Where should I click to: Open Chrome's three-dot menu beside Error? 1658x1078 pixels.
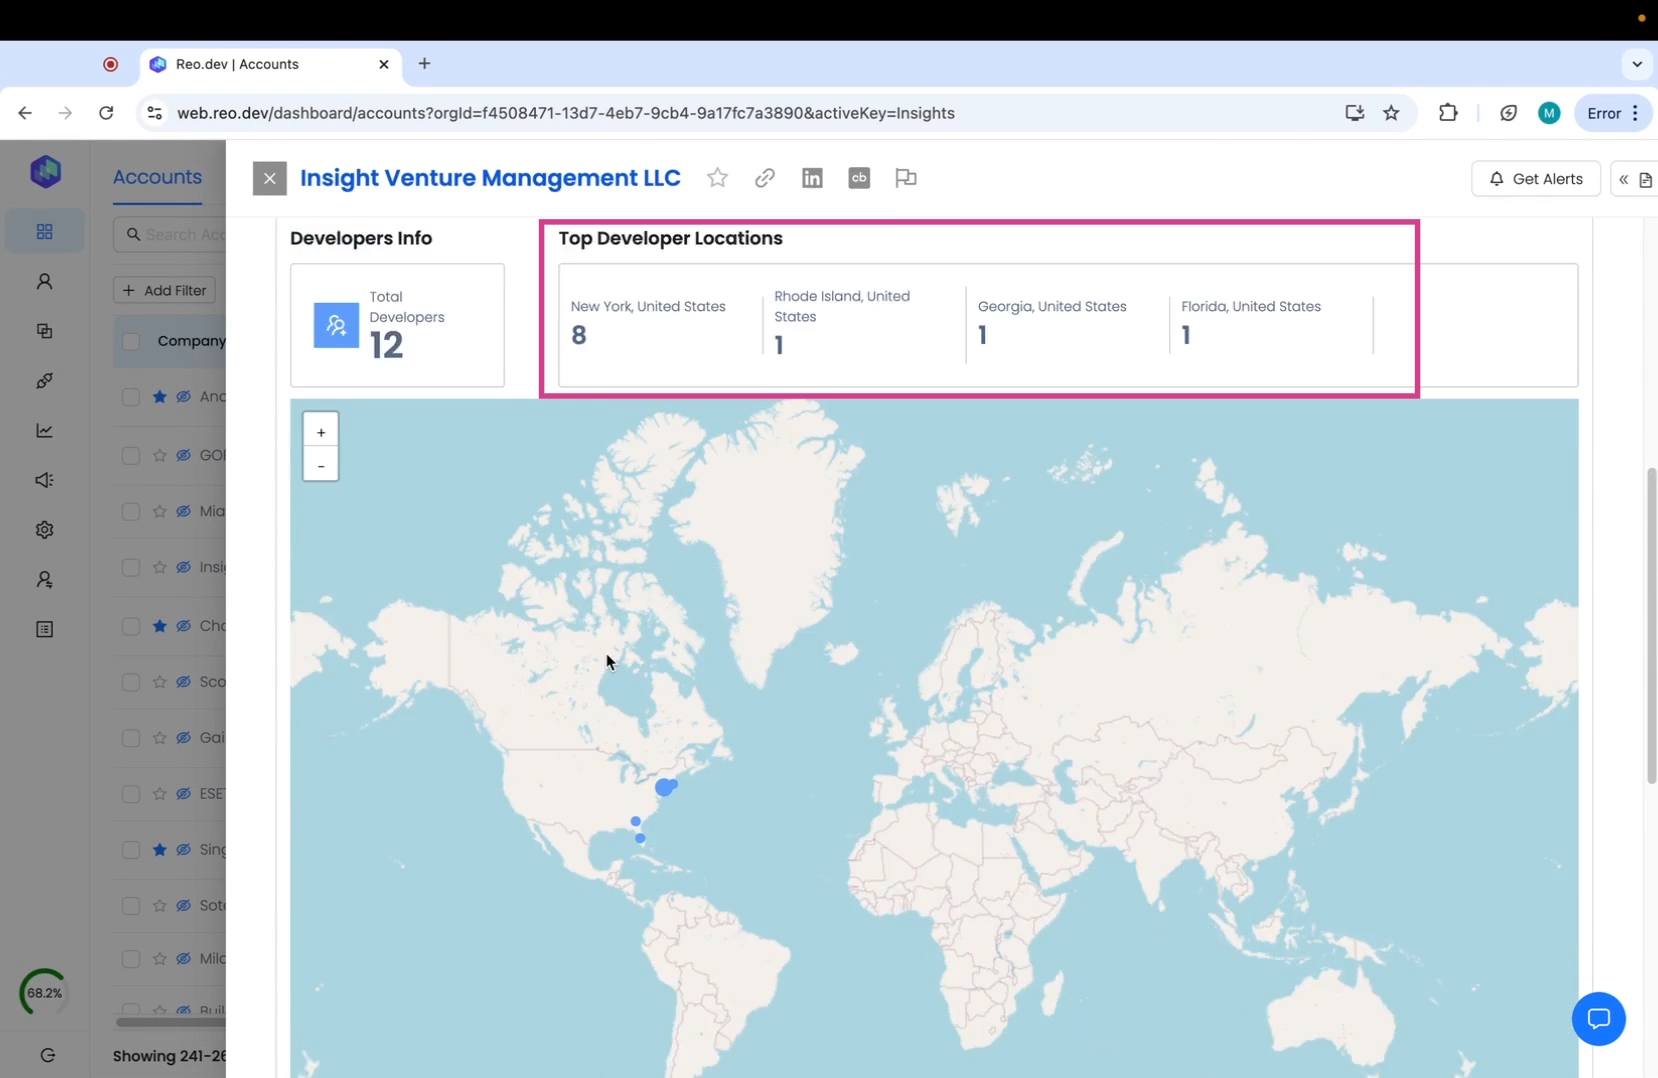pyautogui.click(x=1635, y=113)
